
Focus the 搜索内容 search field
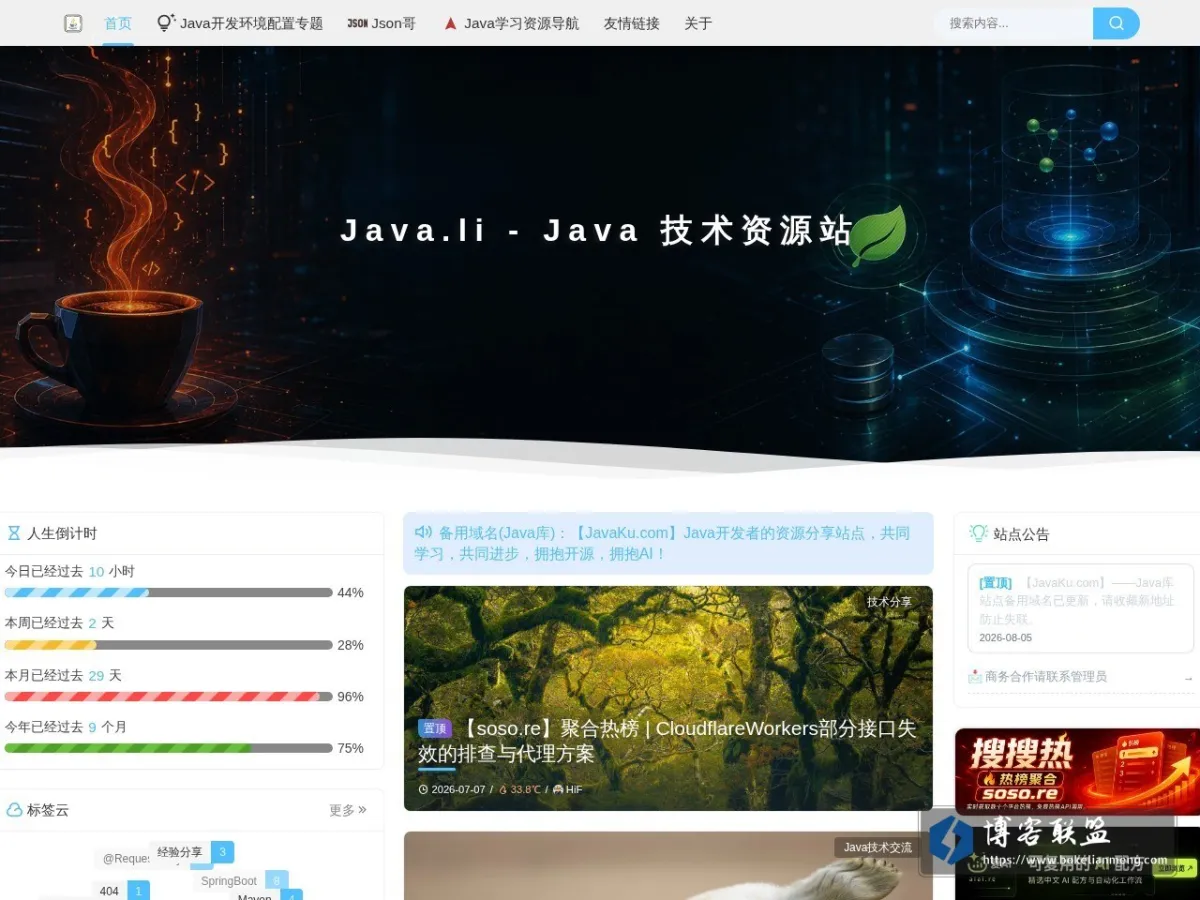1013,23
